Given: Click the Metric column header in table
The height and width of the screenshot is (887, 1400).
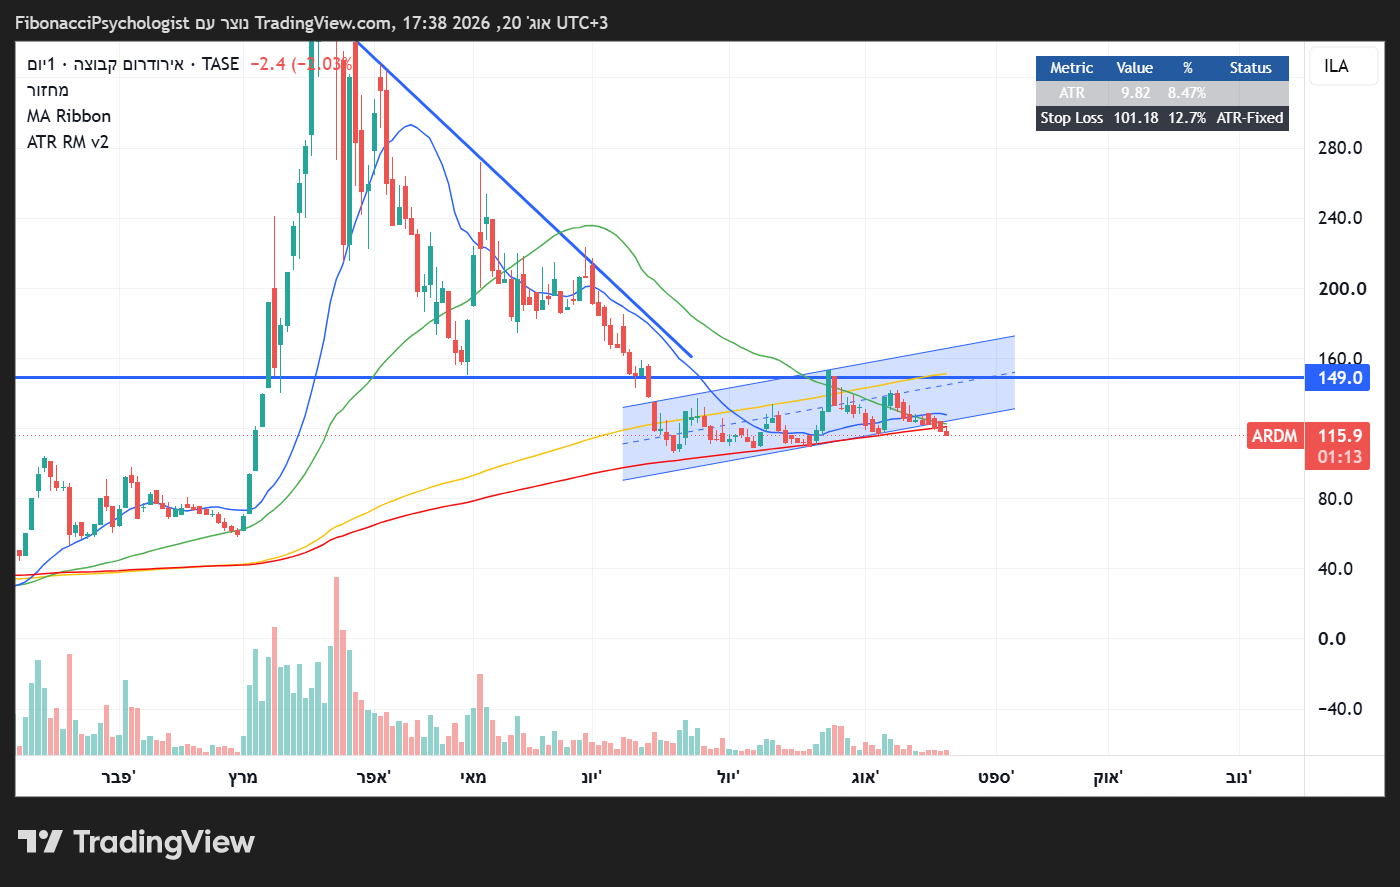Looking at the screenshot, I should (1072, 68).
